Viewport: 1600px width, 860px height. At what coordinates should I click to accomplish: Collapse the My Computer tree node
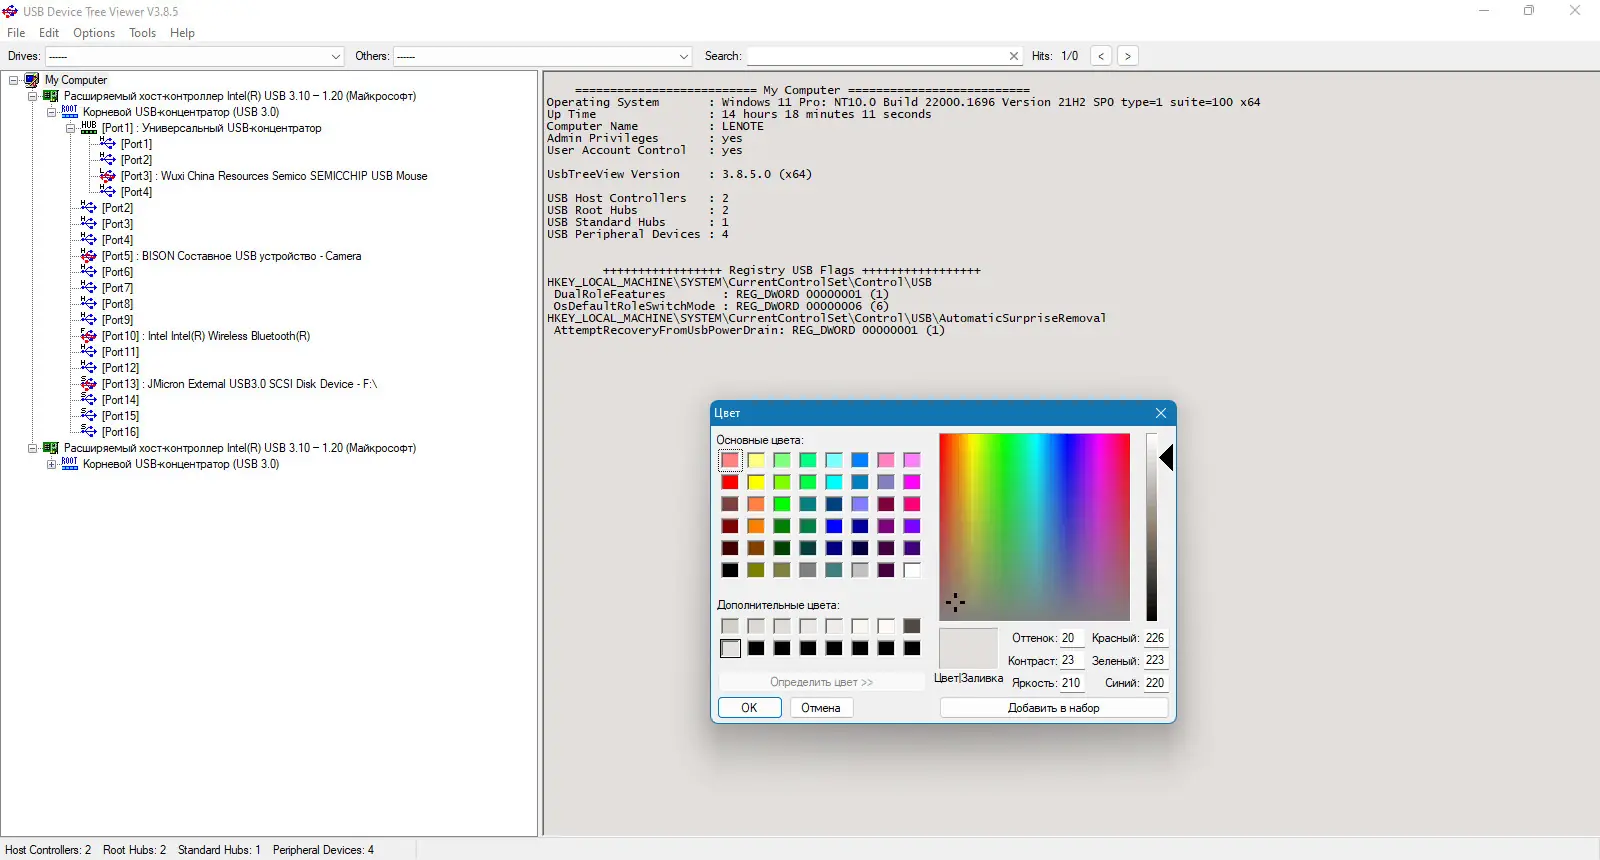14,80
